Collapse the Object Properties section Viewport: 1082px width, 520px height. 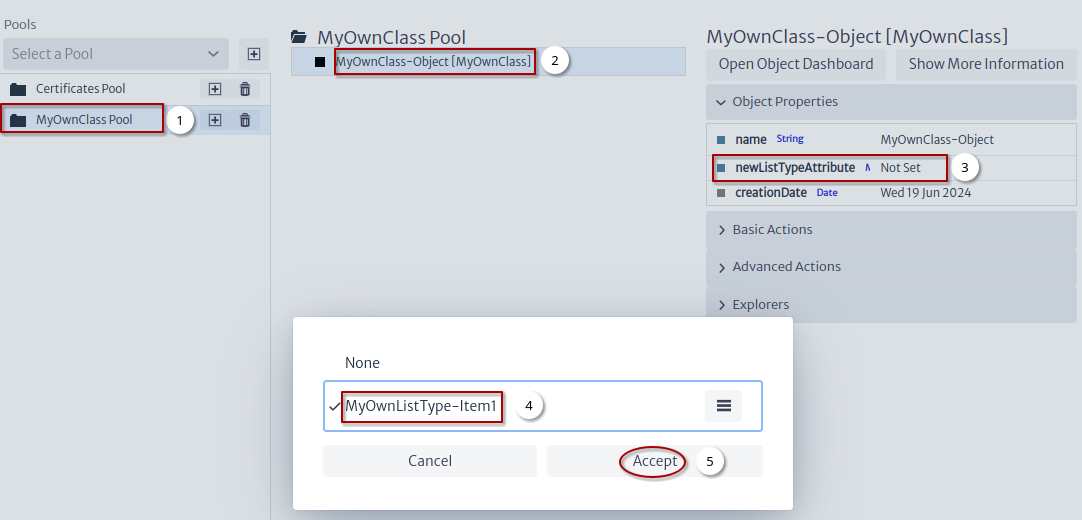click(891, 102)
